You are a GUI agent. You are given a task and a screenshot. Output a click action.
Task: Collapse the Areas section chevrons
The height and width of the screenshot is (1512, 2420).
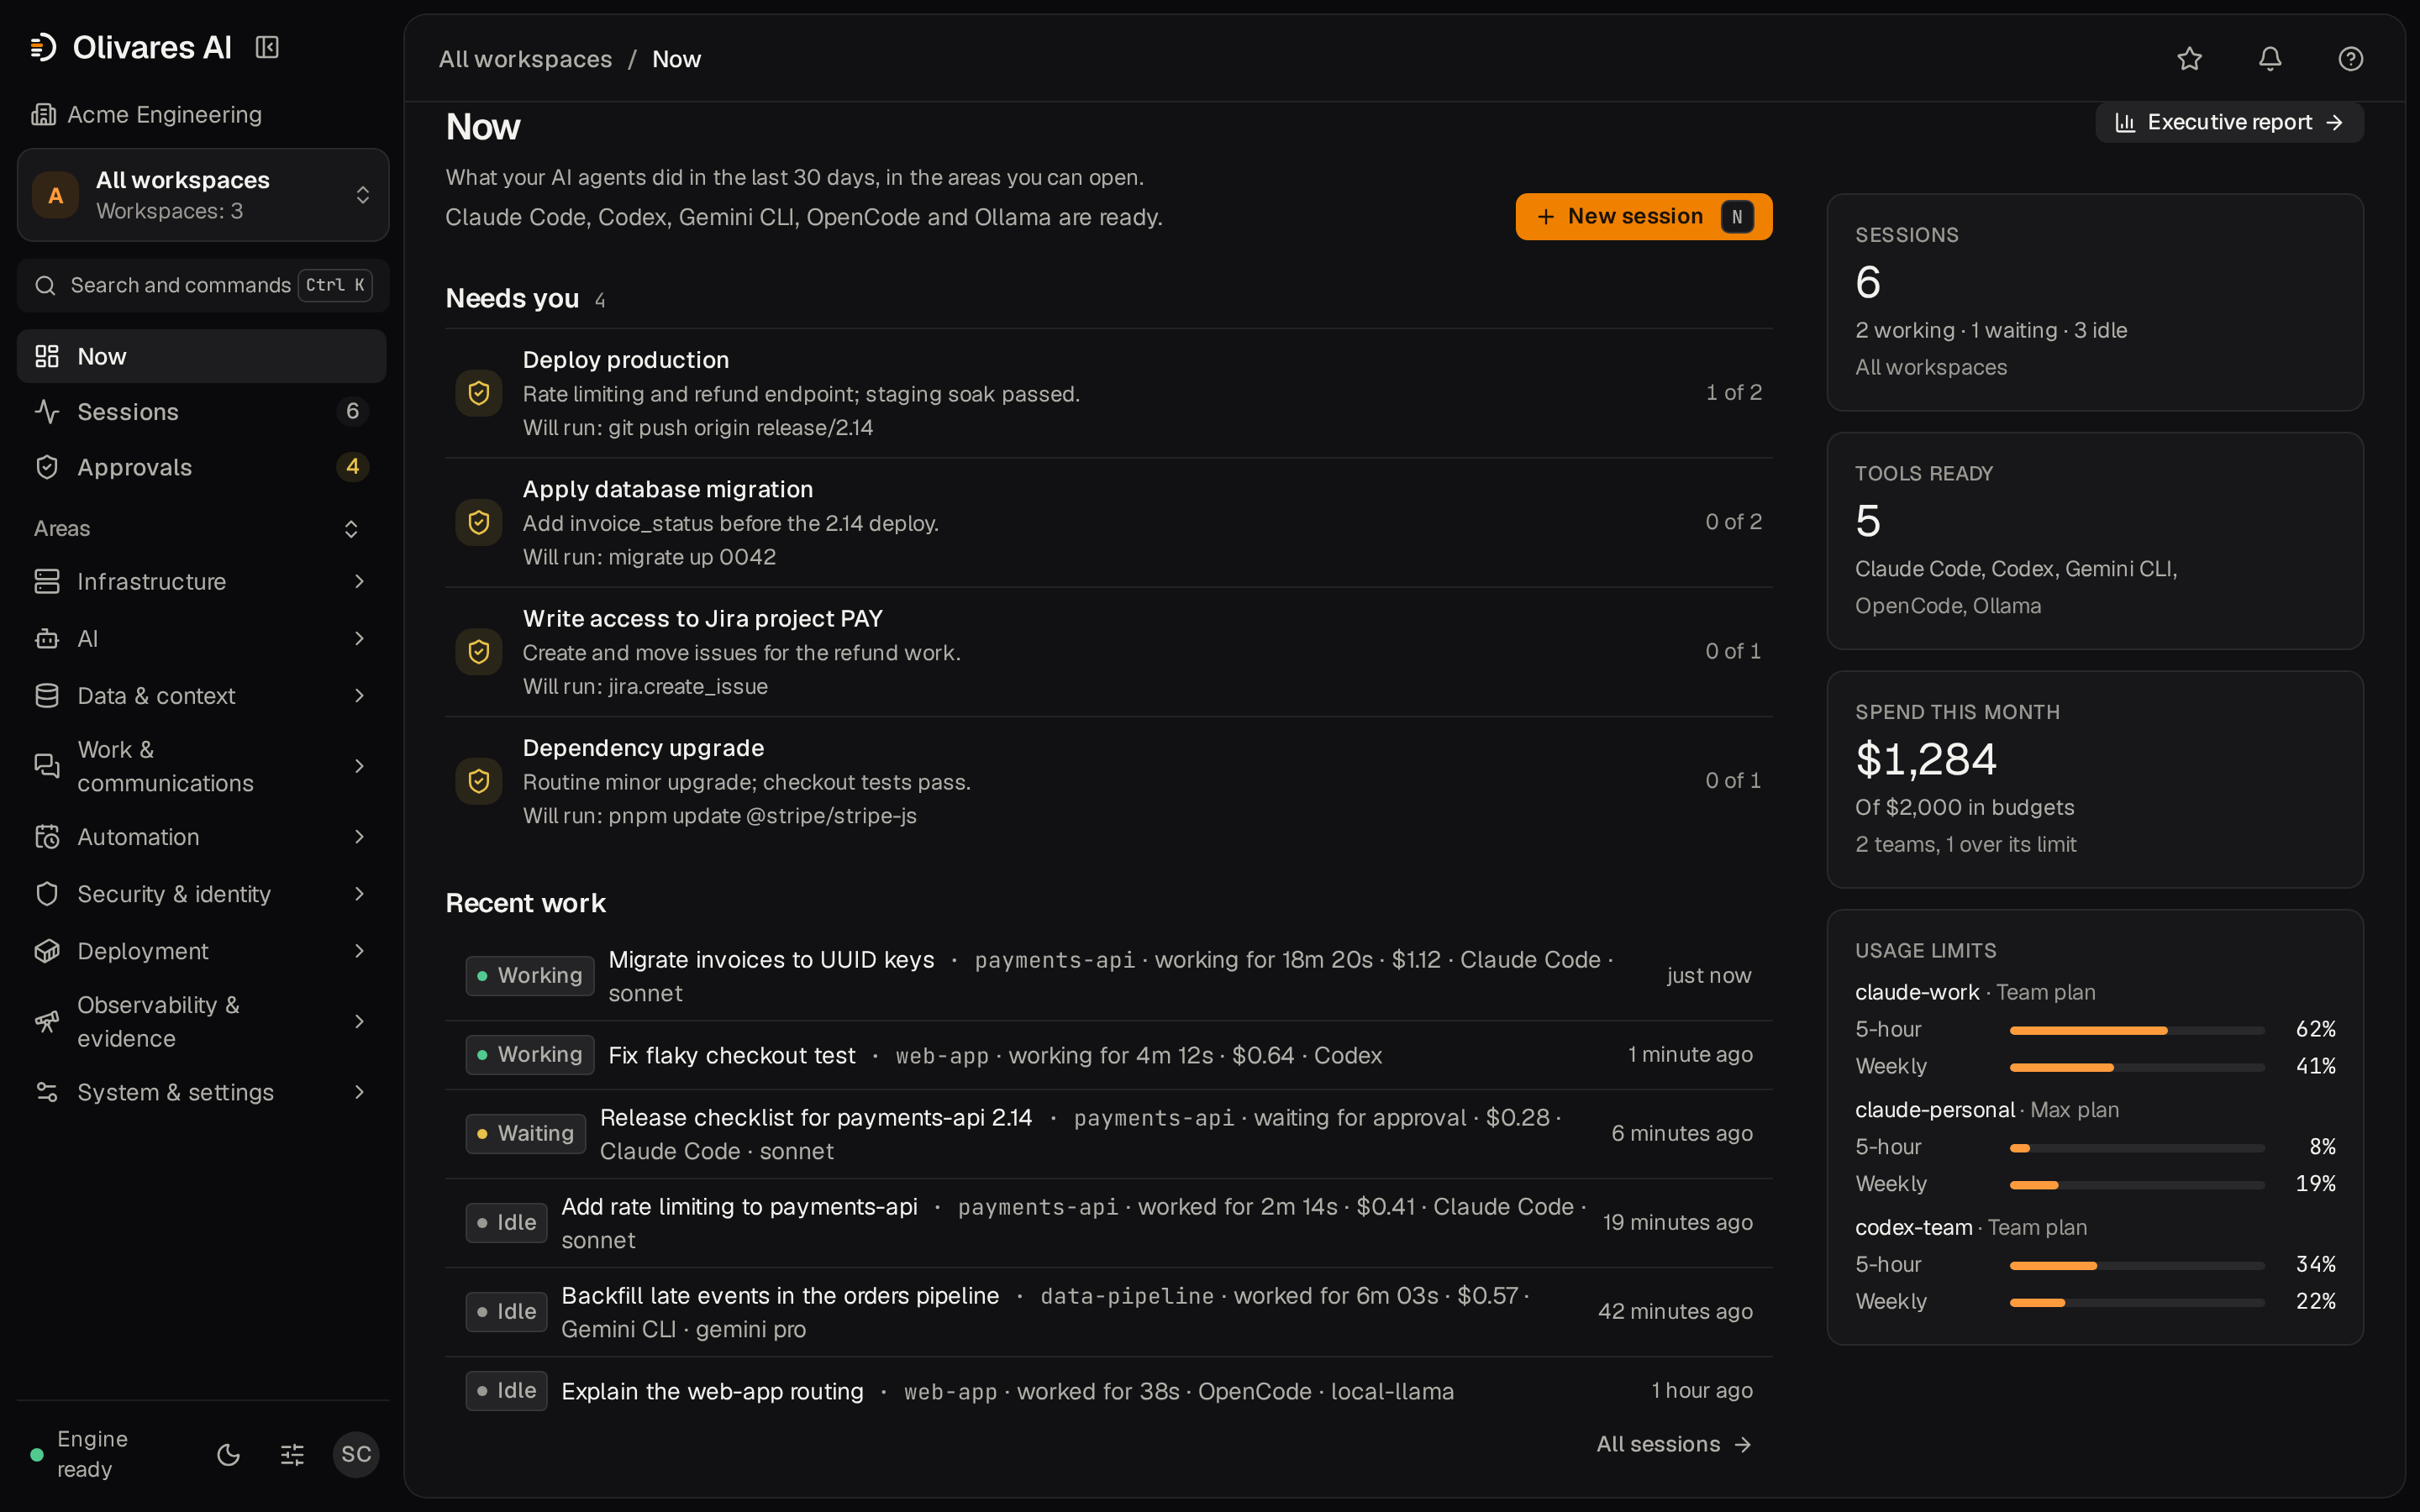coord(351,528)
